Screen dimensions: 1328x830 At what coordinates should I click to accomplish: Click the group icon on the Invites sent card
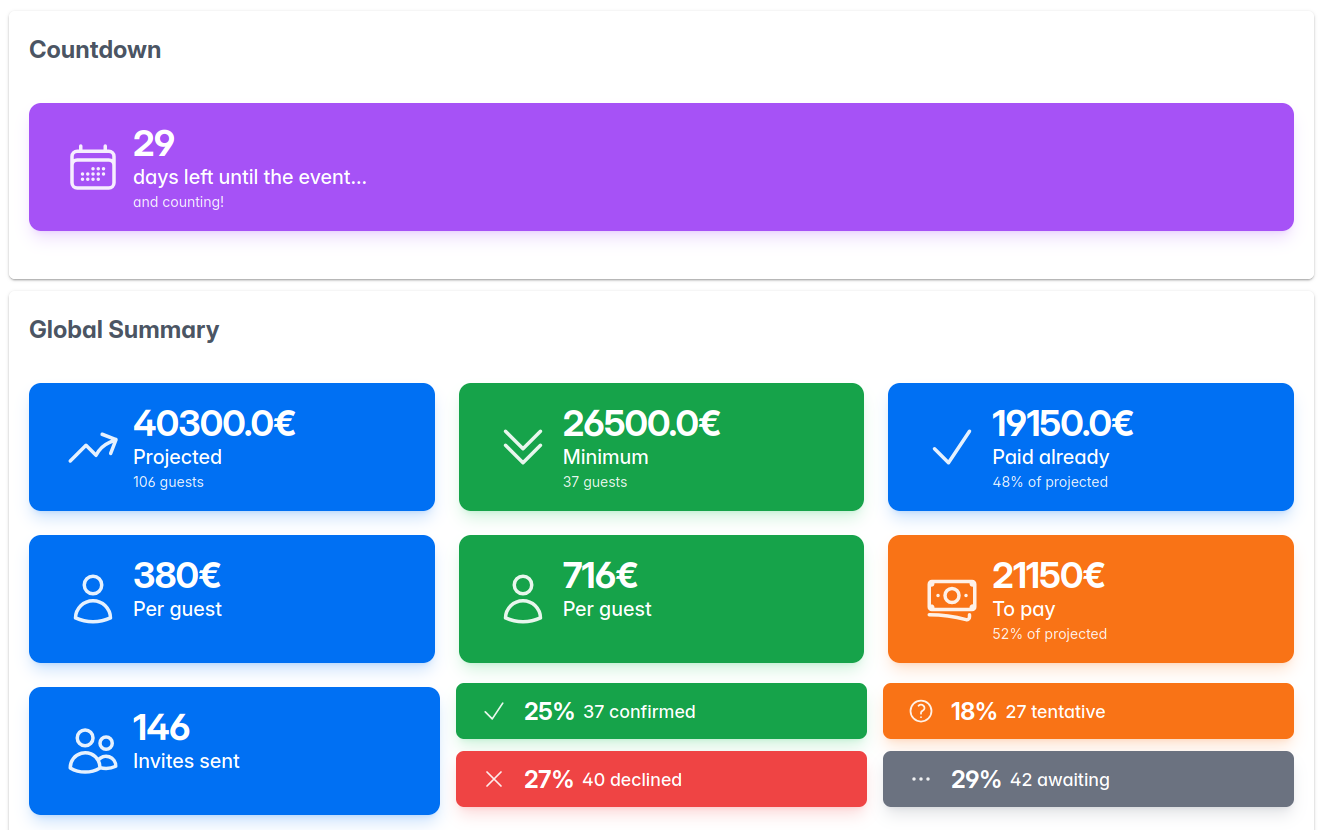point(92,750)
